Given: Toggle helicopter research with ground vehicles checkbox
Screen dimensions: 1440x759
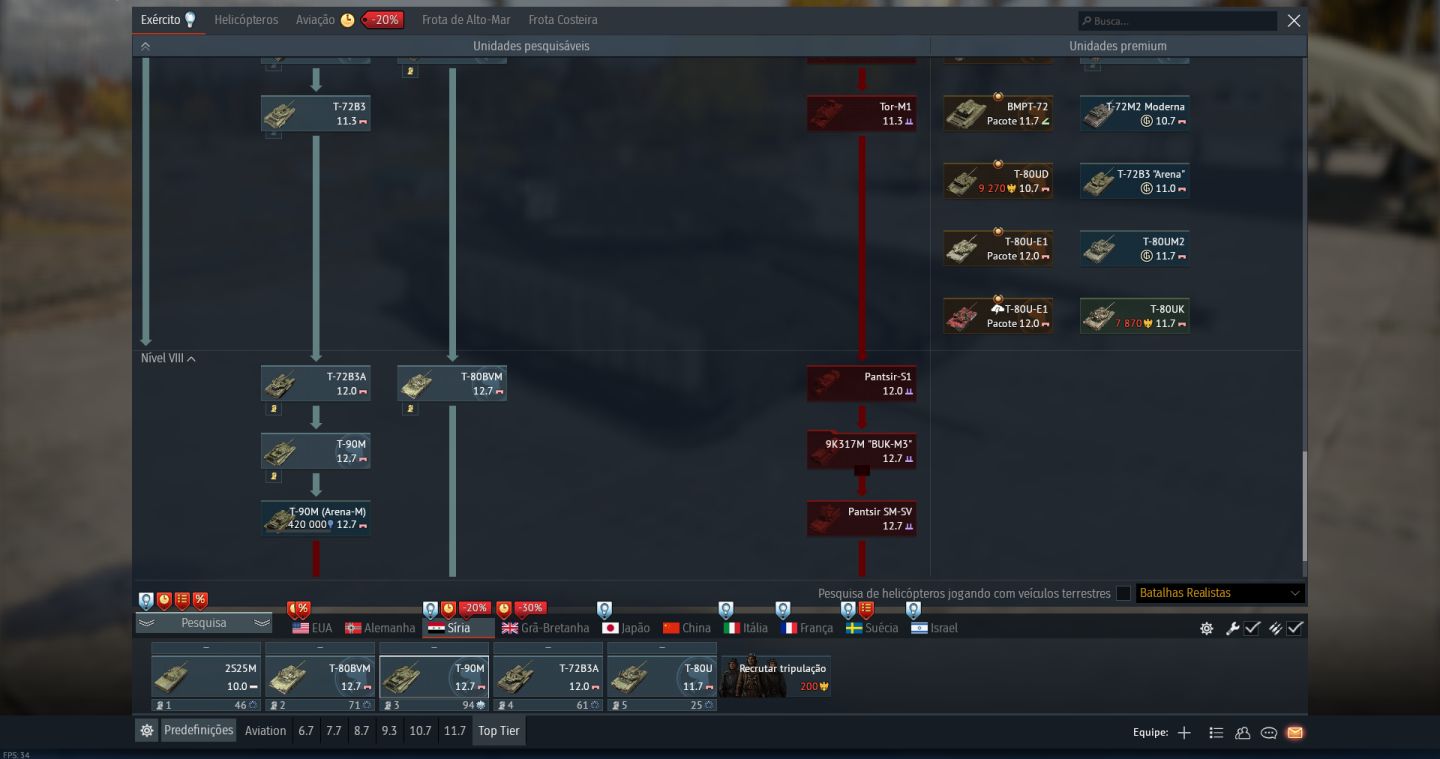Looking at the screenshot, I should click(x=1123, y=593).
